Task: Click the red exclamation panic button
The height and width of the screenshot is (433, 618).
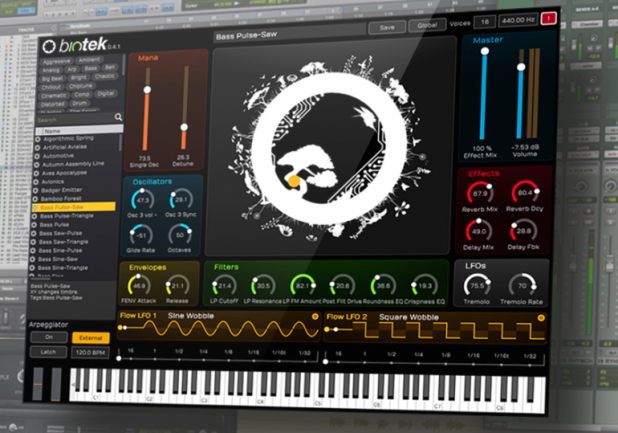Action: (x=548, y=18)
